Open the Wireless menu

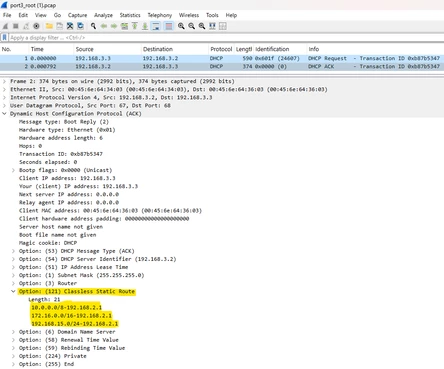pos(189,15)
